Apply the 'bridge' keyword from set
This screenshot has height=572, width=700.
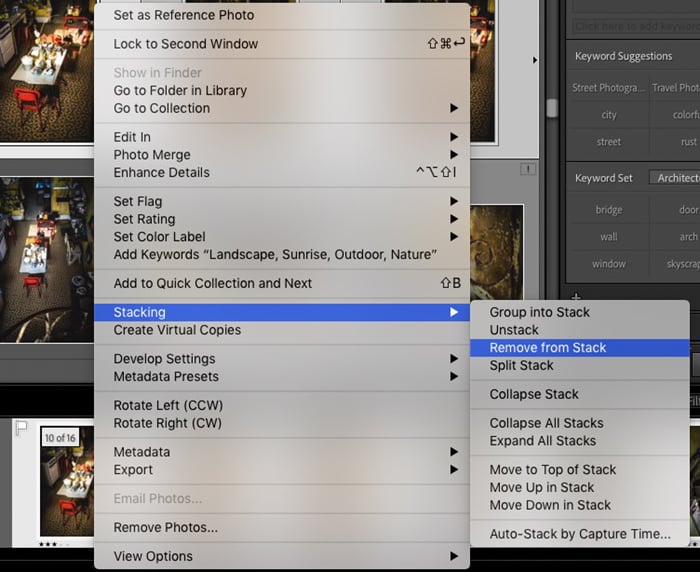(x=608, y=210)
